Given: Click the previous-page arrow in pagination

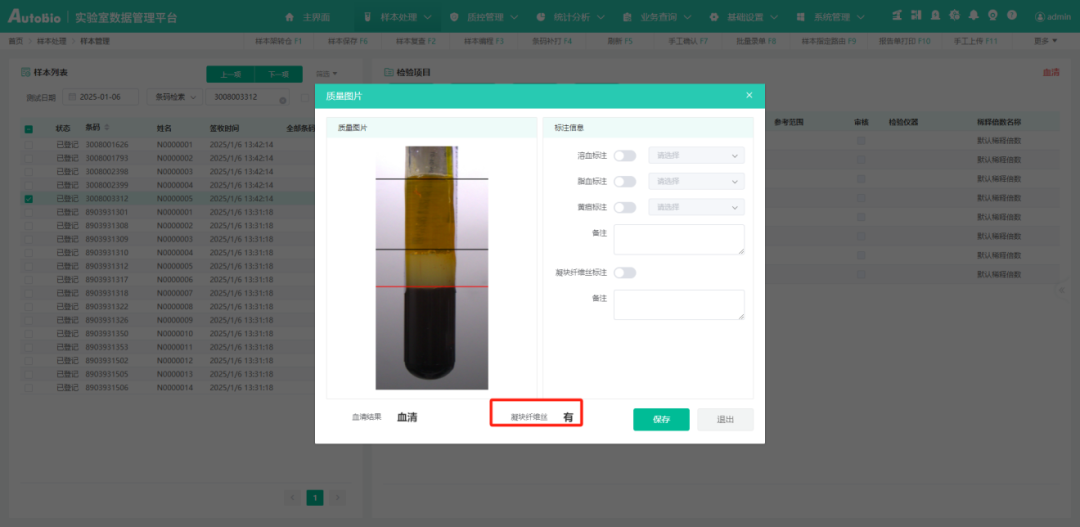Looking at the screenshot, I should [292, 497].
